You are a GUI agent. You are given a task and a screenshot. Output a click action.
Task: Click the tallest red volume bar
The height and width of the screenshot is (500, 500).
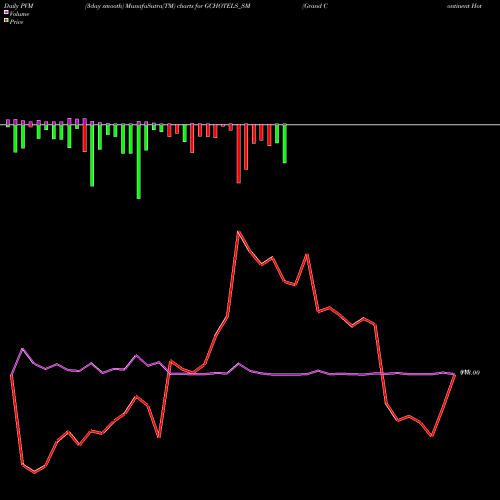[239, 154]
